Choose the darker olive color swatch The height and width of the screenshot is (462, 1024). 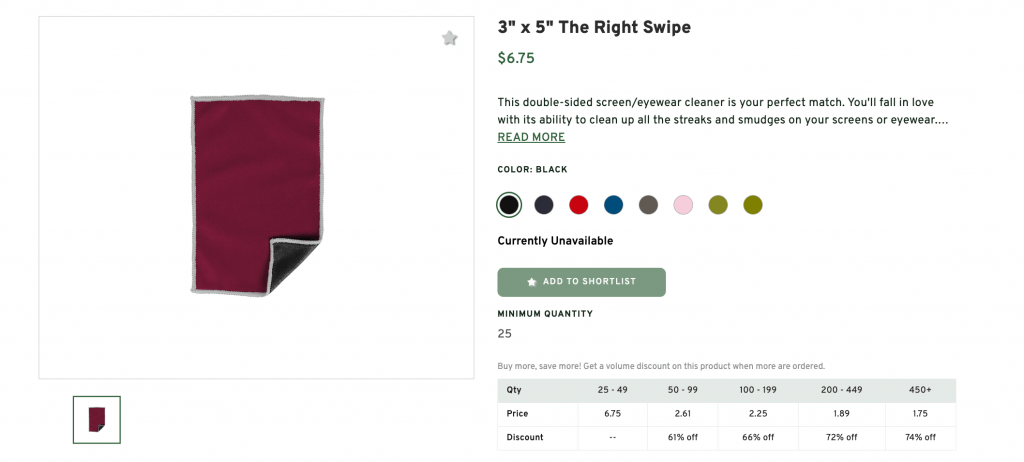click(x=752, y=205)
